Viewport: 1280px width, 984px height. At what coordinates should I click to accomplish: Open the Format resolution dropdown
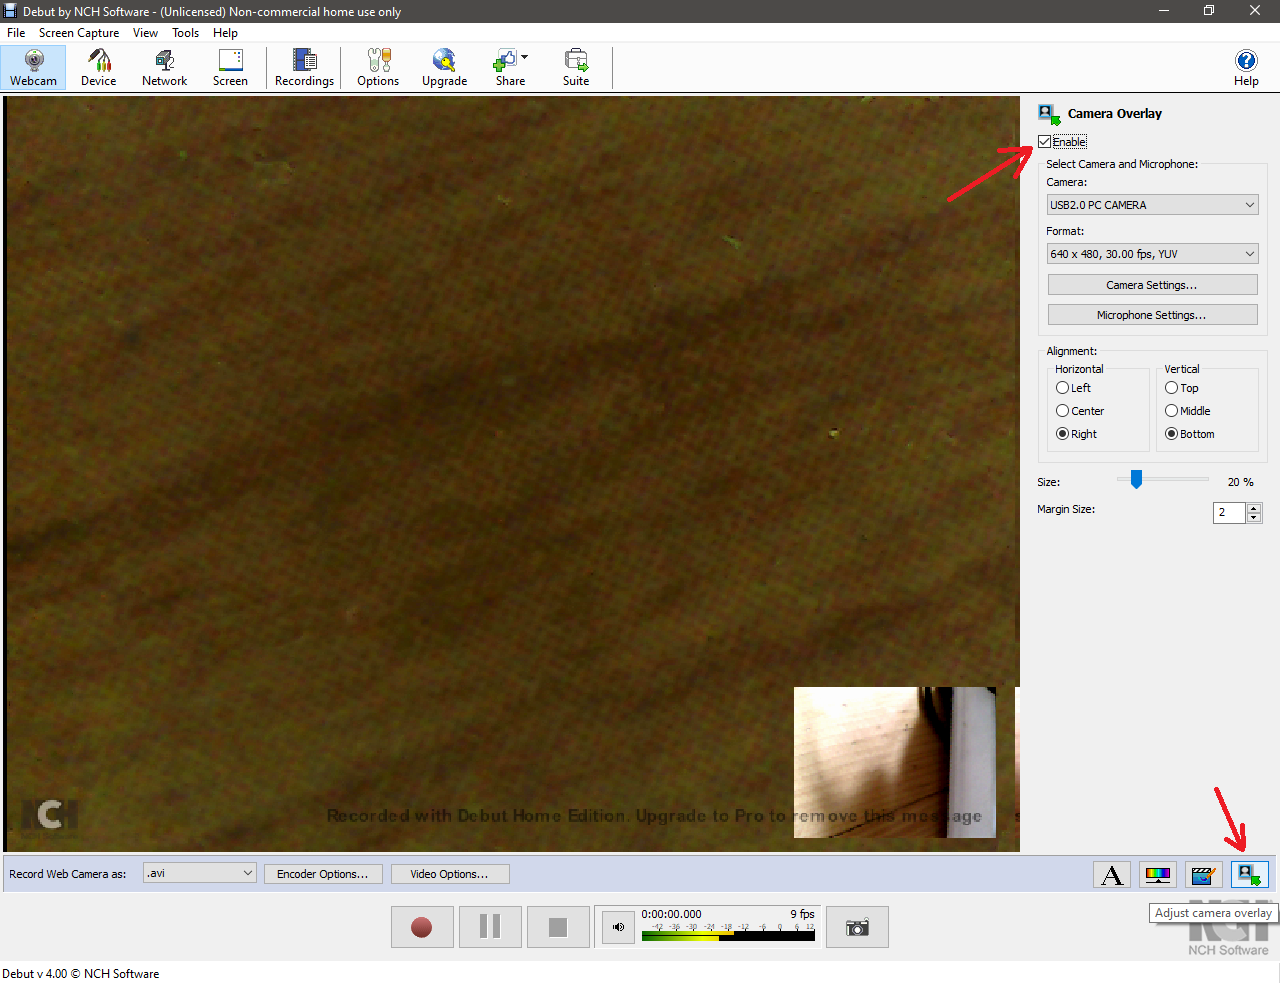click(x=1152, y=254)
